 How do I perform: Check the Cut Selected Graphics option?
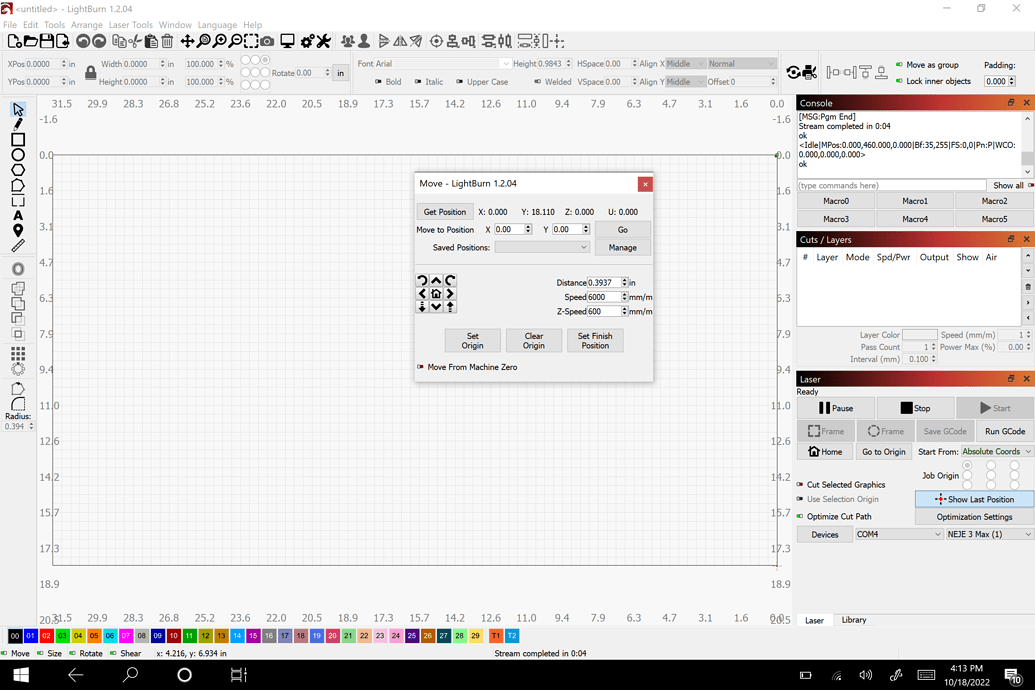(x=799, y=484)
